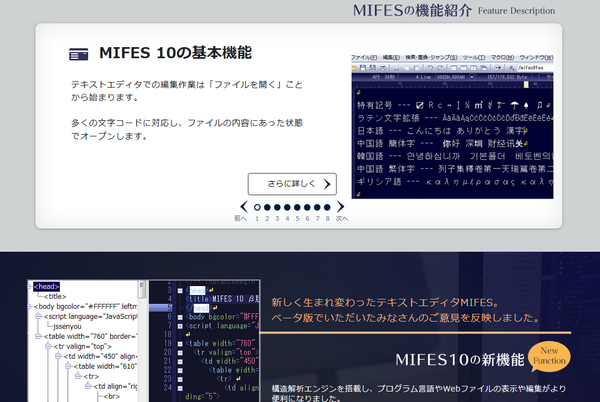
Task: Collapse the <script language tree node toggle
Action: click(x=38, y=316)
